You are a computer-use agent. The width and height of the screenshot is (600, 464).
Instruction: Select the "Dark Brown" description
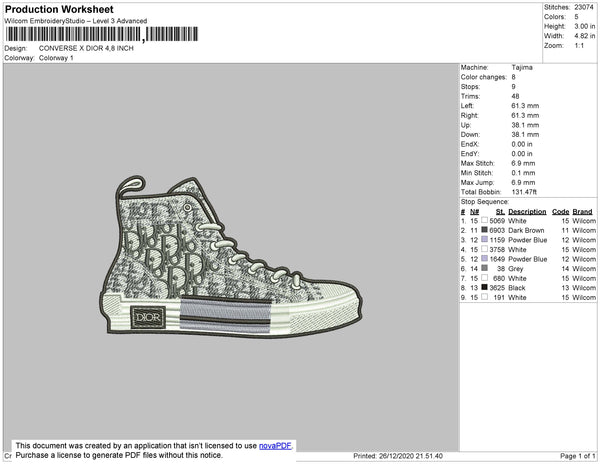526,230
